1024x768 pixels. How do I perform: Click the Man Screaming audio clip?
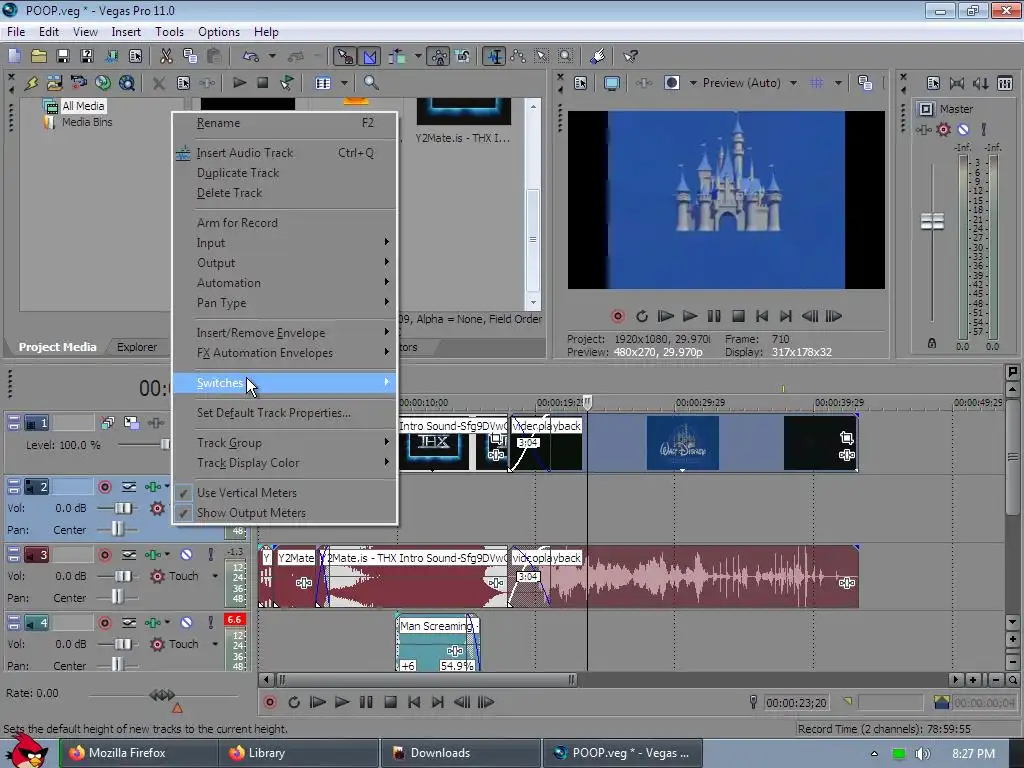[438, 643]
